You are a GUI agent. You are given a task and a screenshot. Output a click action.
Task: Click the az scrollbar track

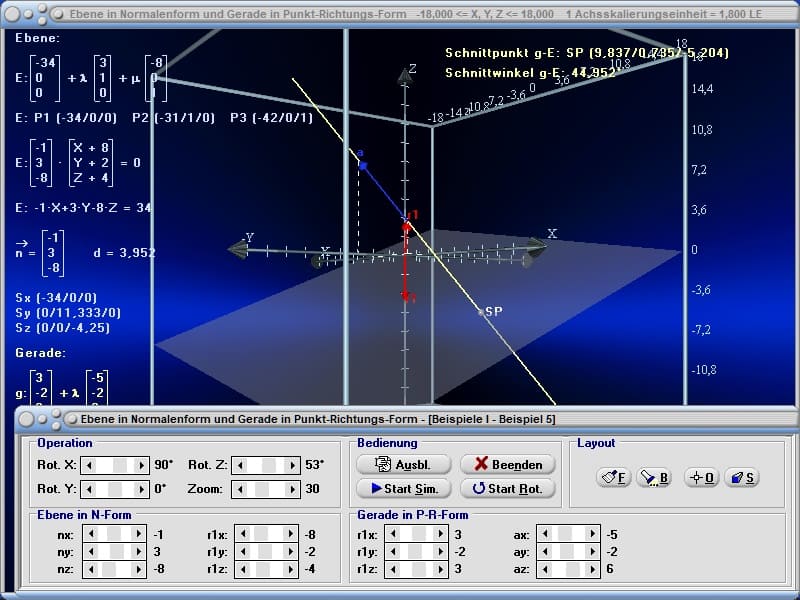pyautogui.click(x=560, y=568)
